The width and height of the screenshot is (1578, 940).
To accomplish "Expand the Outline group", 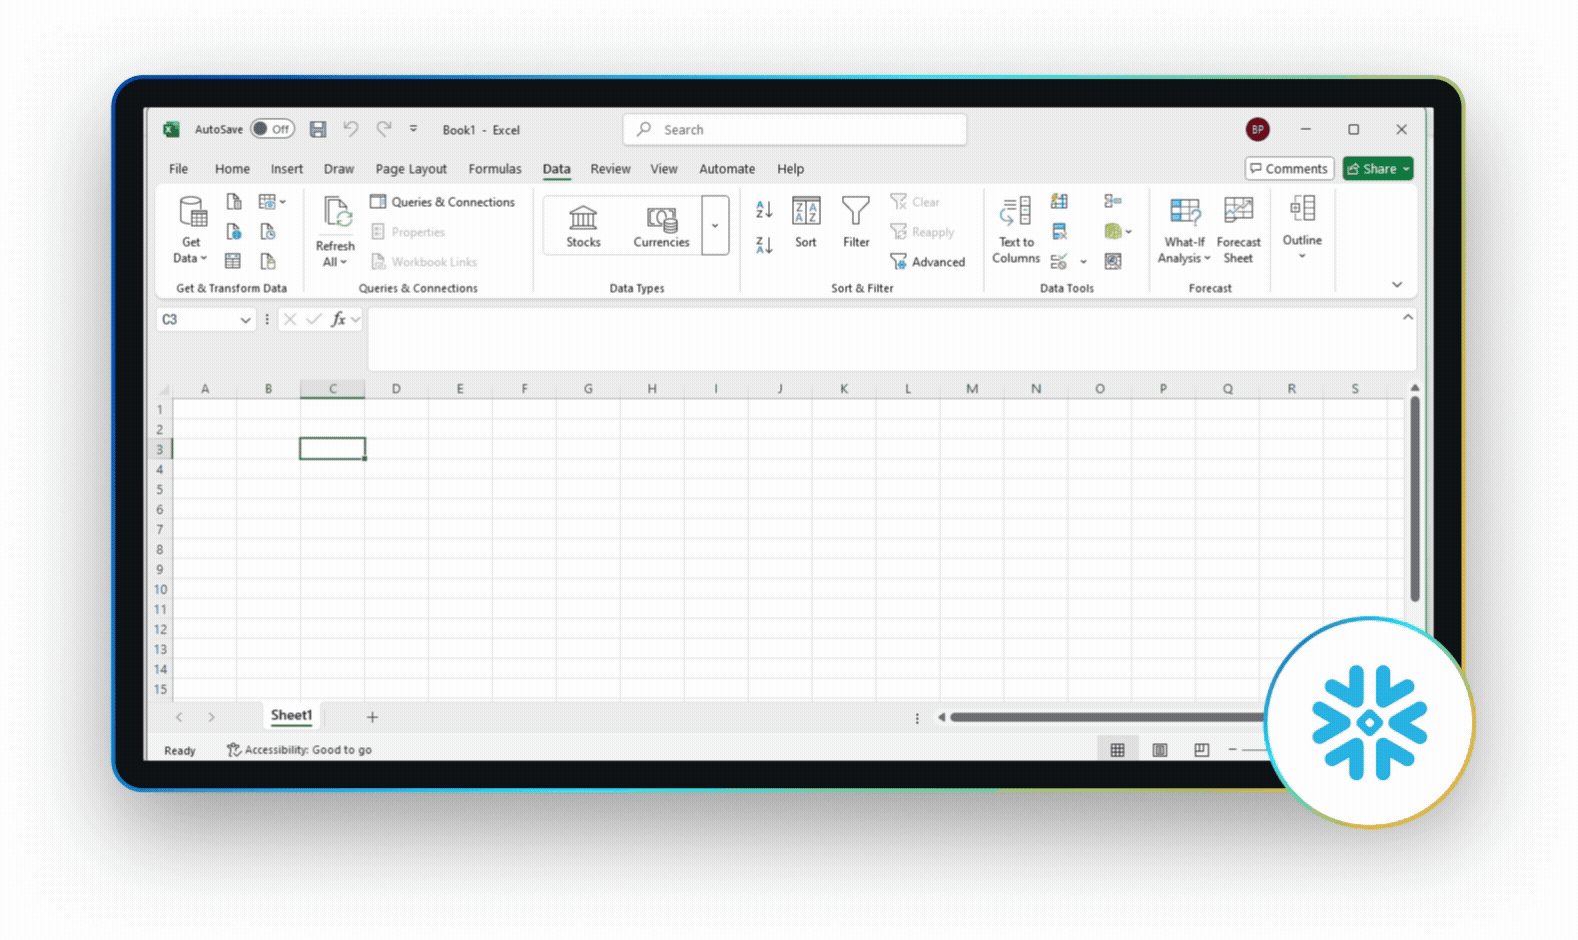I will 1302,228.
